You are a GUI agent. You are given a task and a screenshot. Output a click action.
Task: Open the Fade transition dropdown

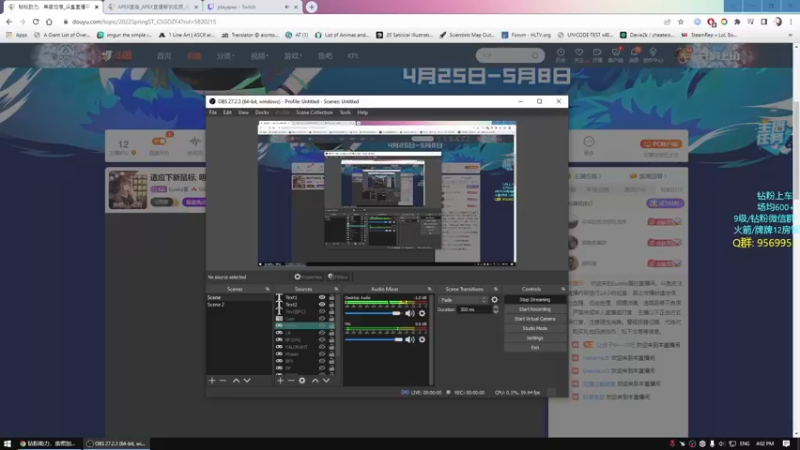[463, 300]
